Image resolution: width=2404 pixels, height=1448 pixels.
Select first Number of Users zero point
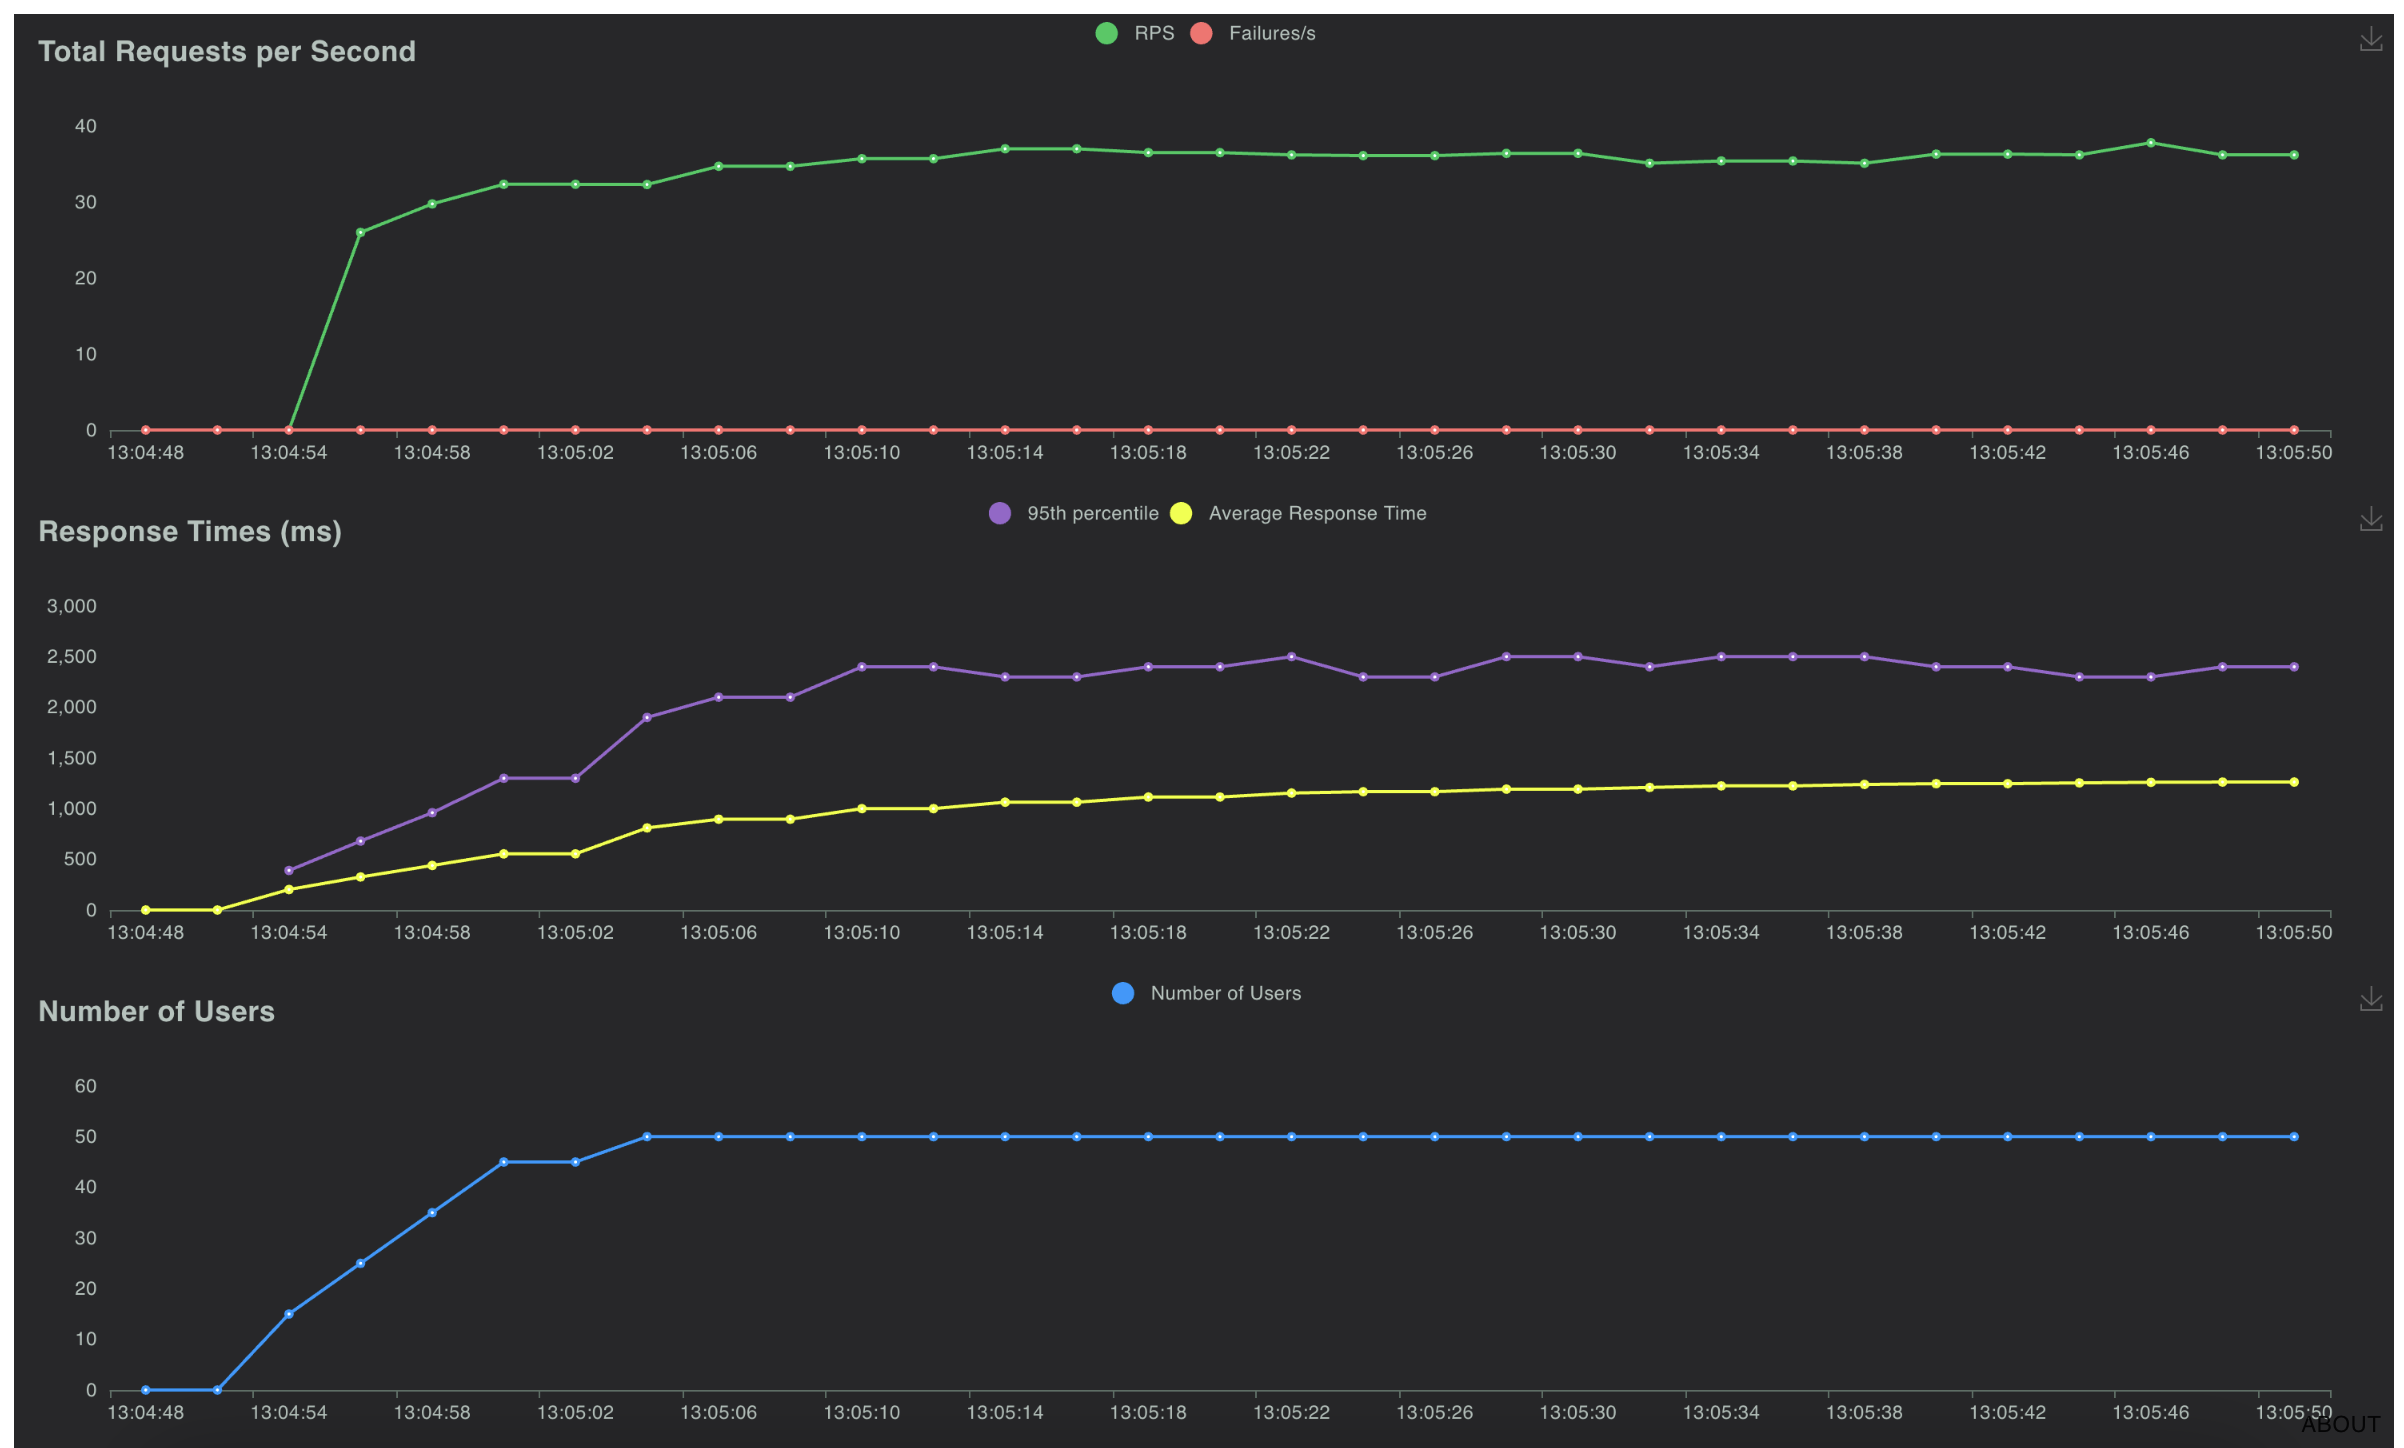146,1390
